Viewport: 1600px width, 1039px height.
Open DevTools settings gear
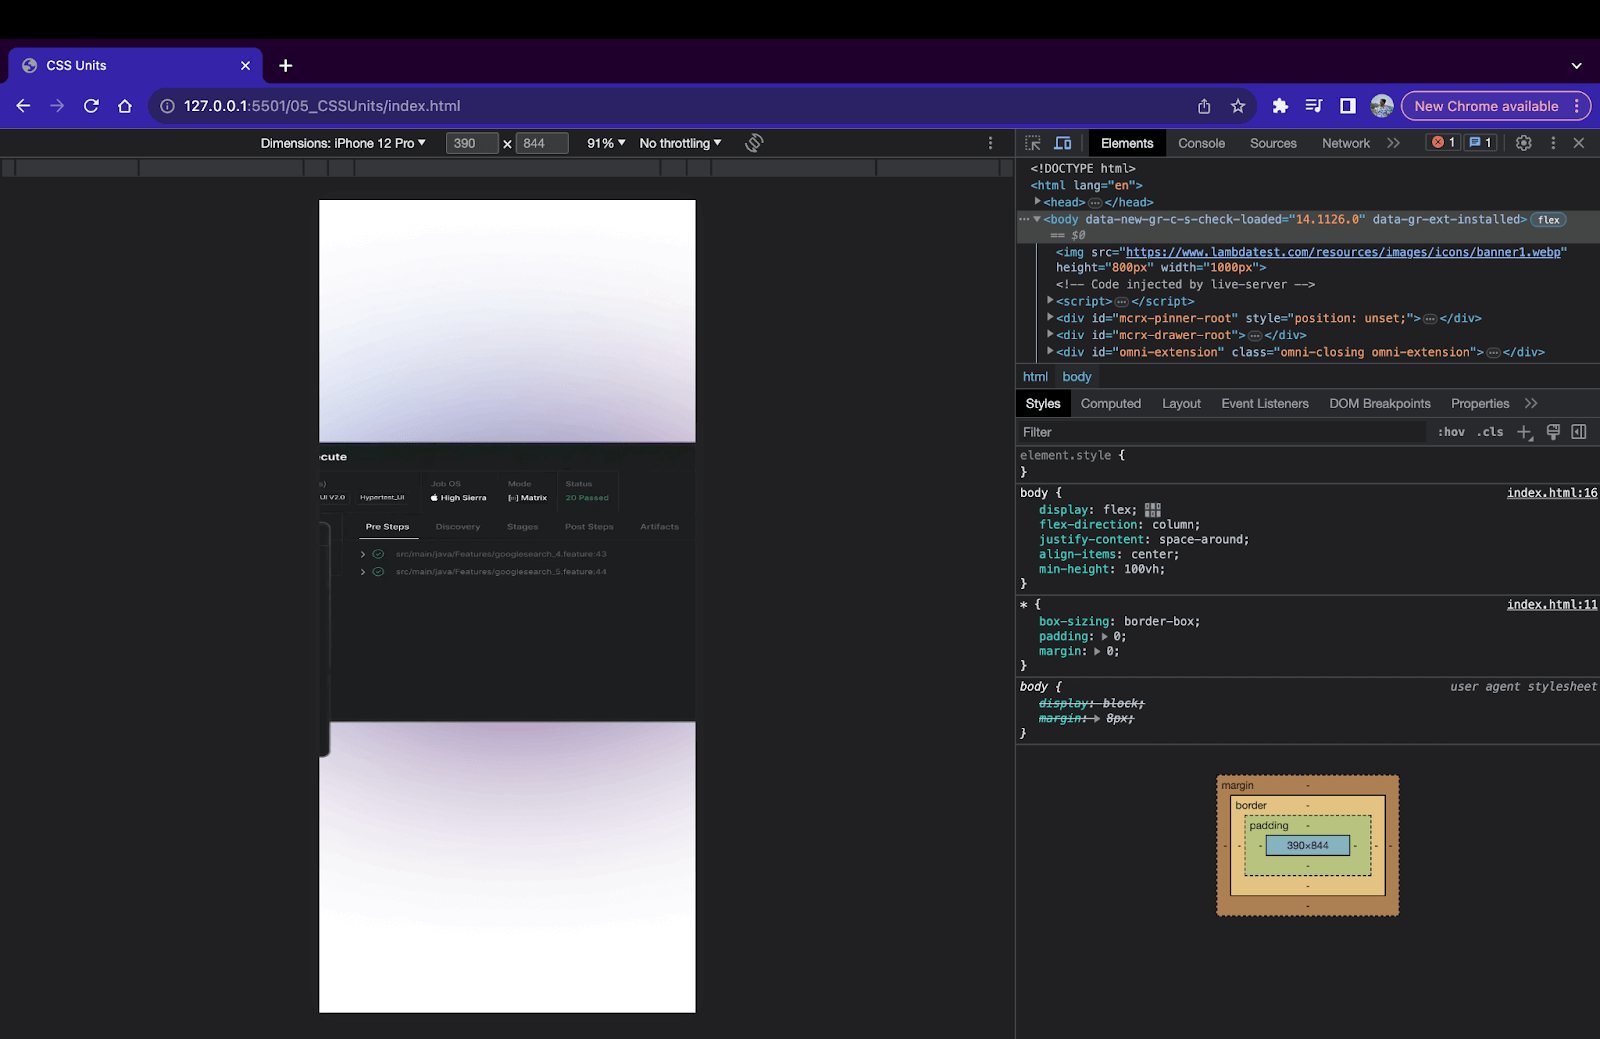1523,143
